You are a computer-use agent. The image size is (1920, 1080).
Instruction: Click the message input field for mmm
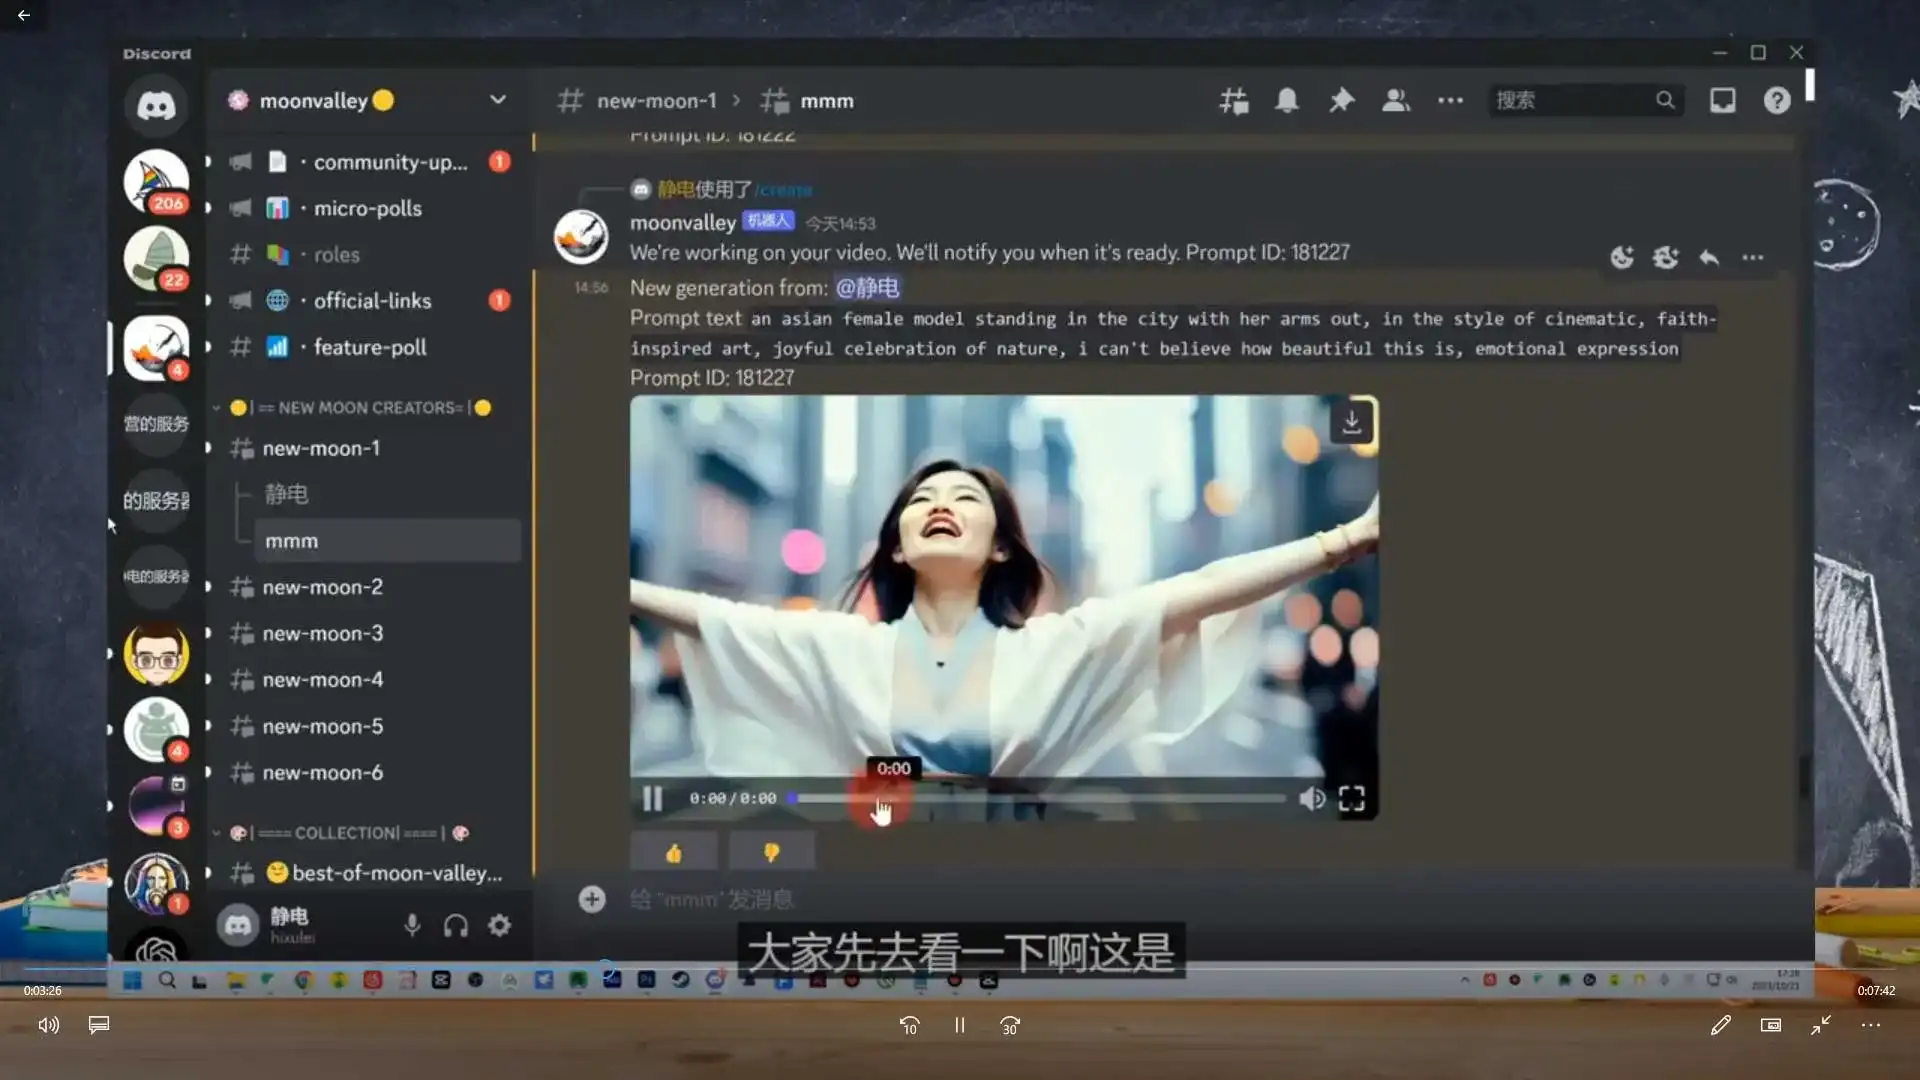pos(900,898)
